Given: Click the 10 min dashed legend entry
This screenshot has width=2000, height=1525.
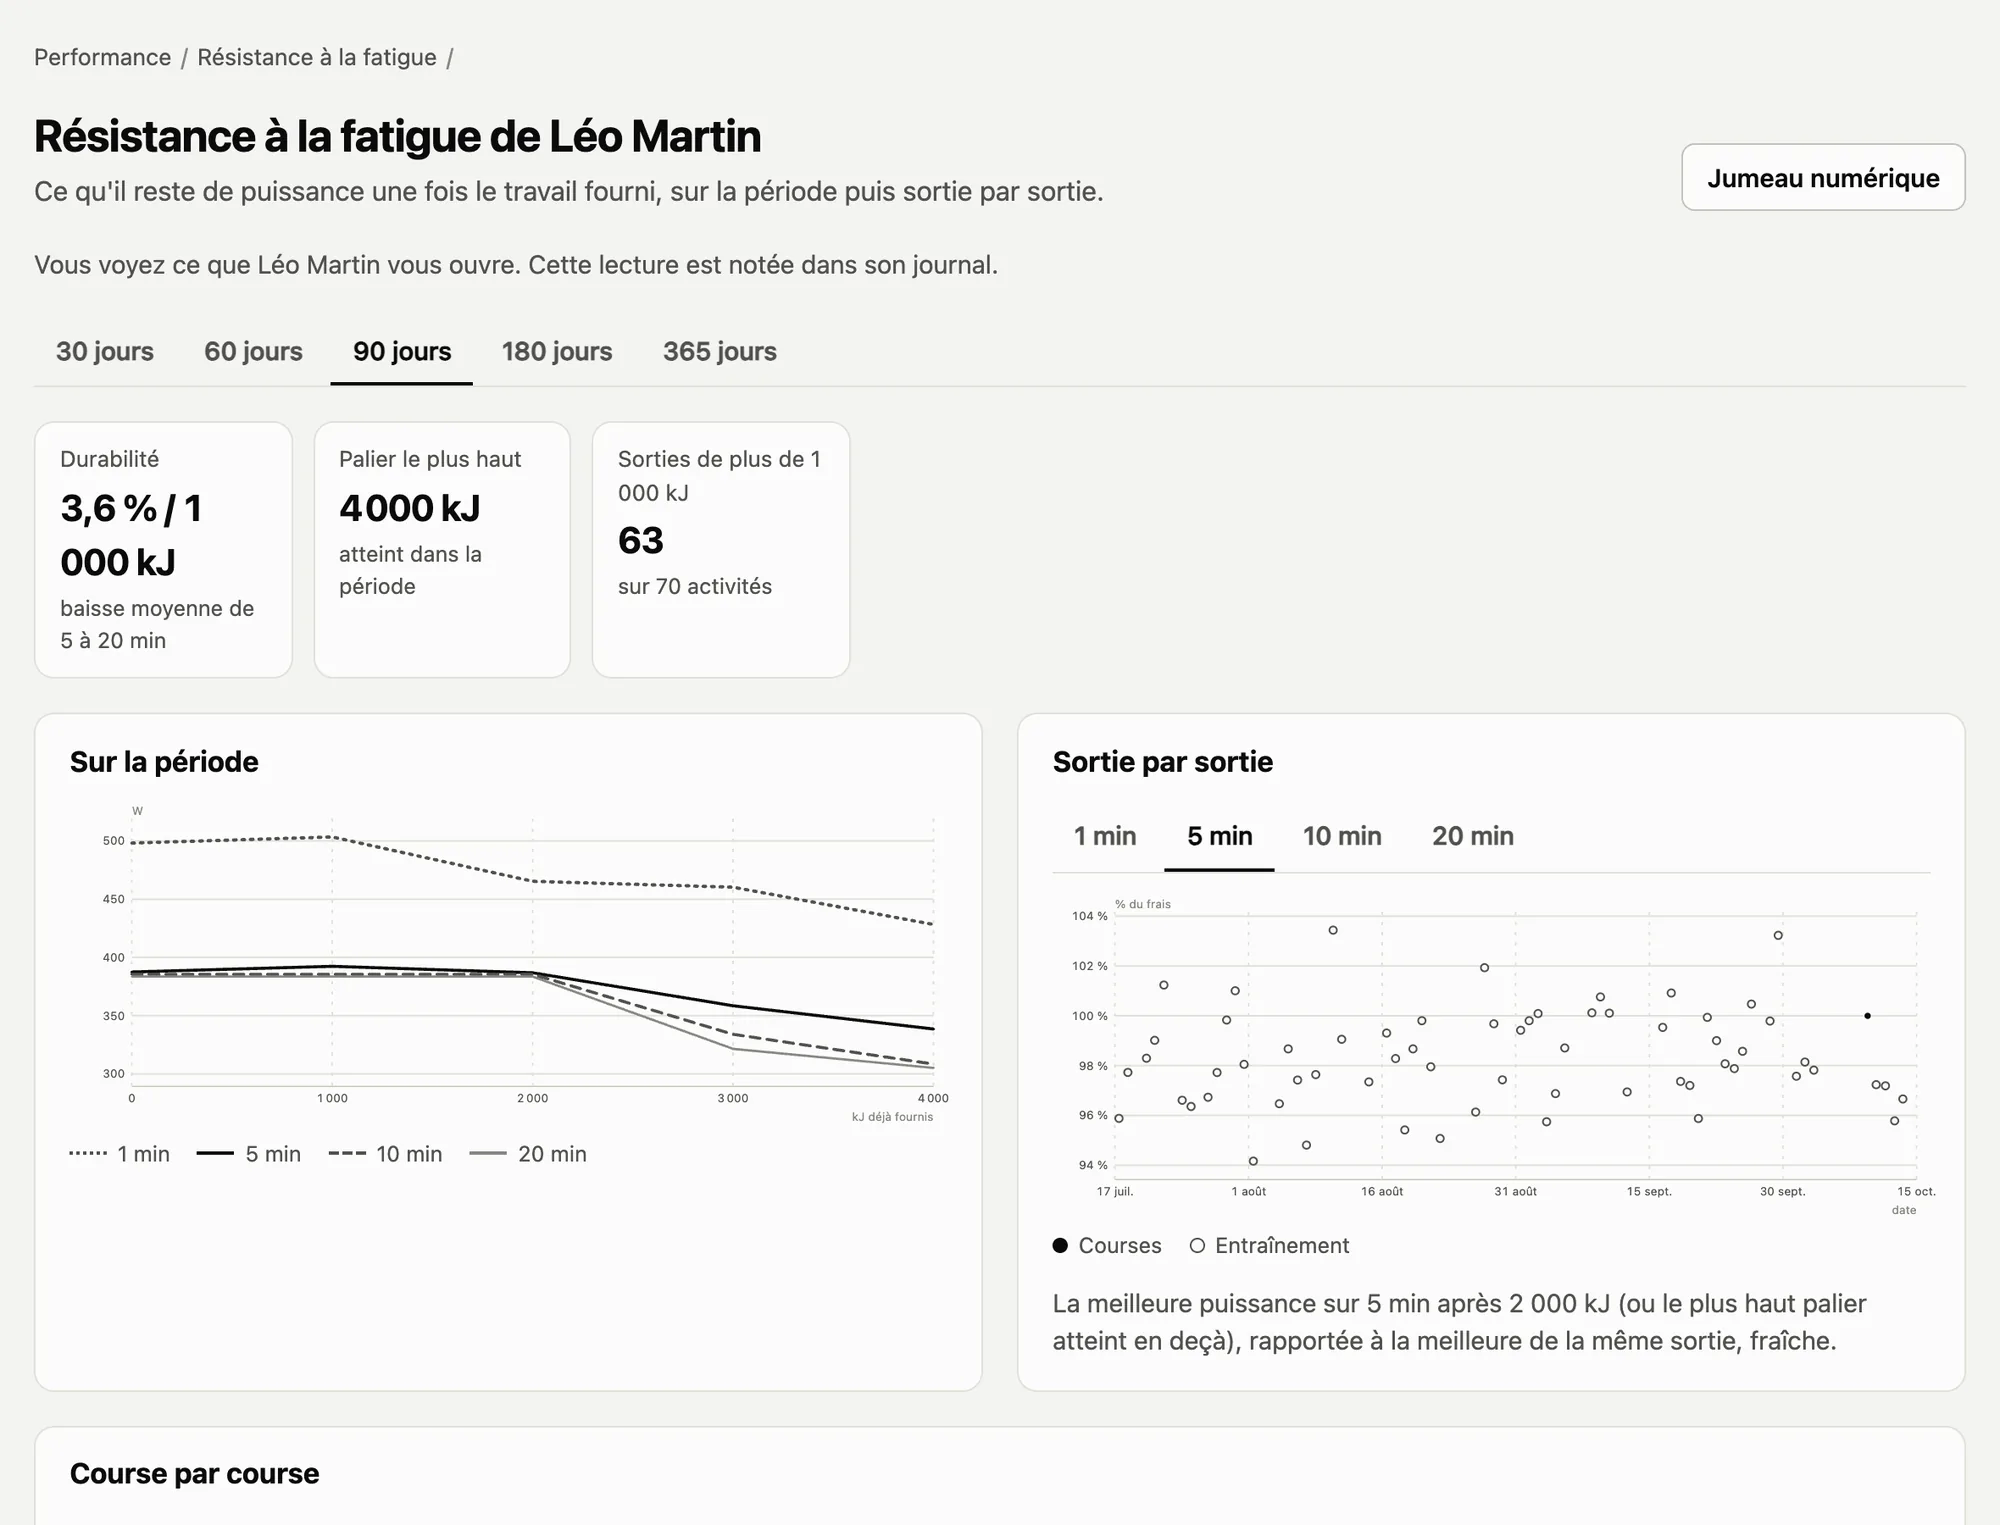Looking at the screenshot, I should 386,1154.
